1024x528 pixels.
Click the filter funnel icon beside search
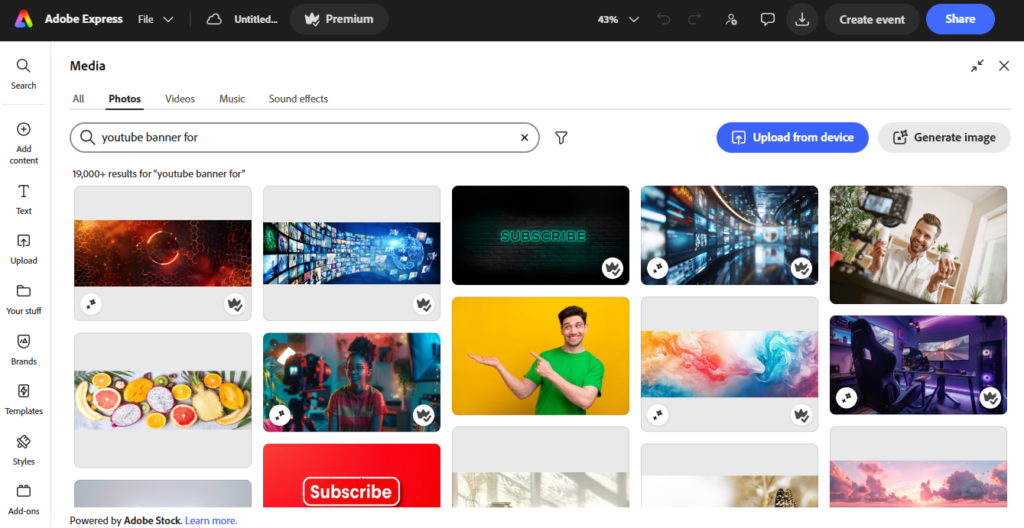click(561, 138)
